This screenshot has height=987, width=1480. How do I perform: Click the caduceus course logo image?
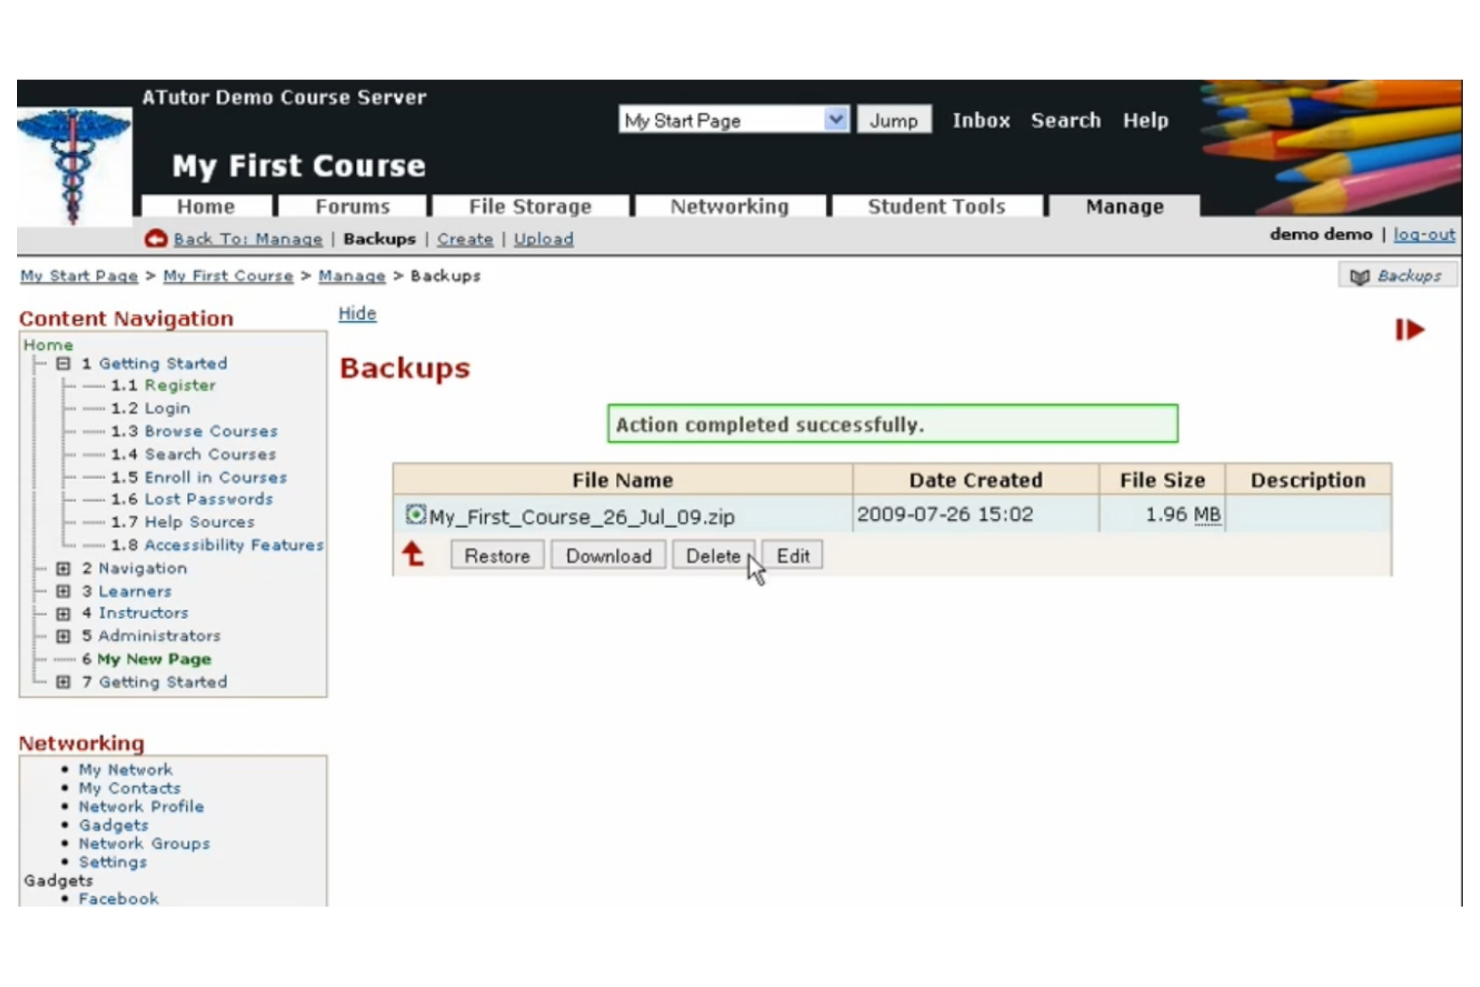click(x=73, y=165)
